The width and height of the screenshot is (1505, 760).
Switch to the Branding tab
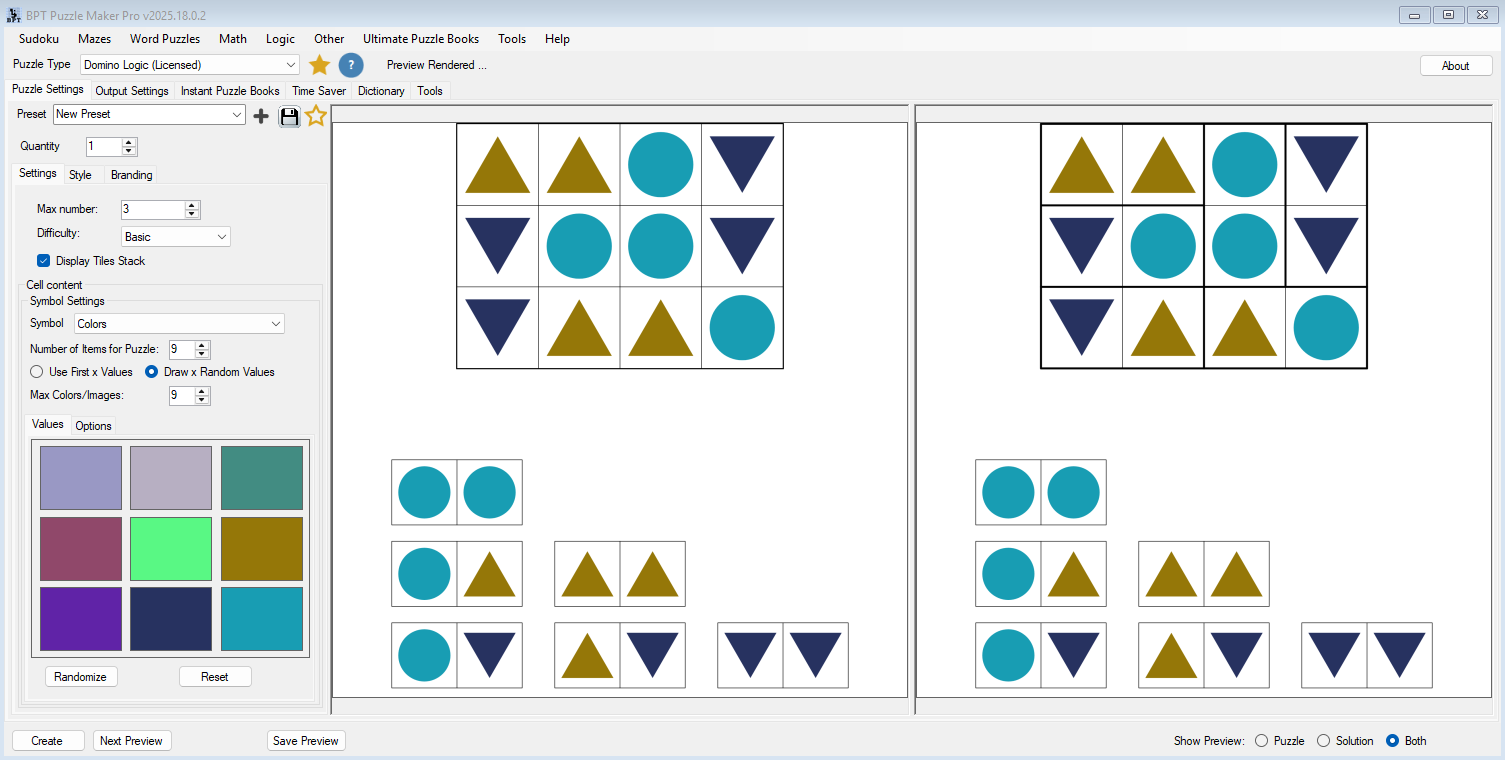131,174
